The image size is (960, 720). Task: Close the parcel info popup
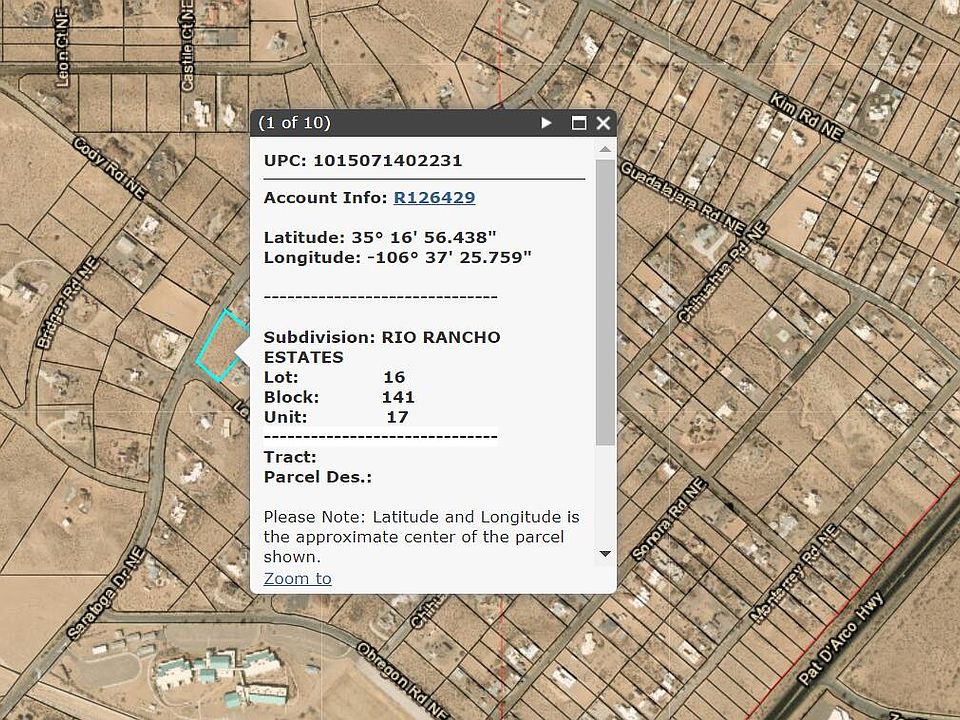603,123
